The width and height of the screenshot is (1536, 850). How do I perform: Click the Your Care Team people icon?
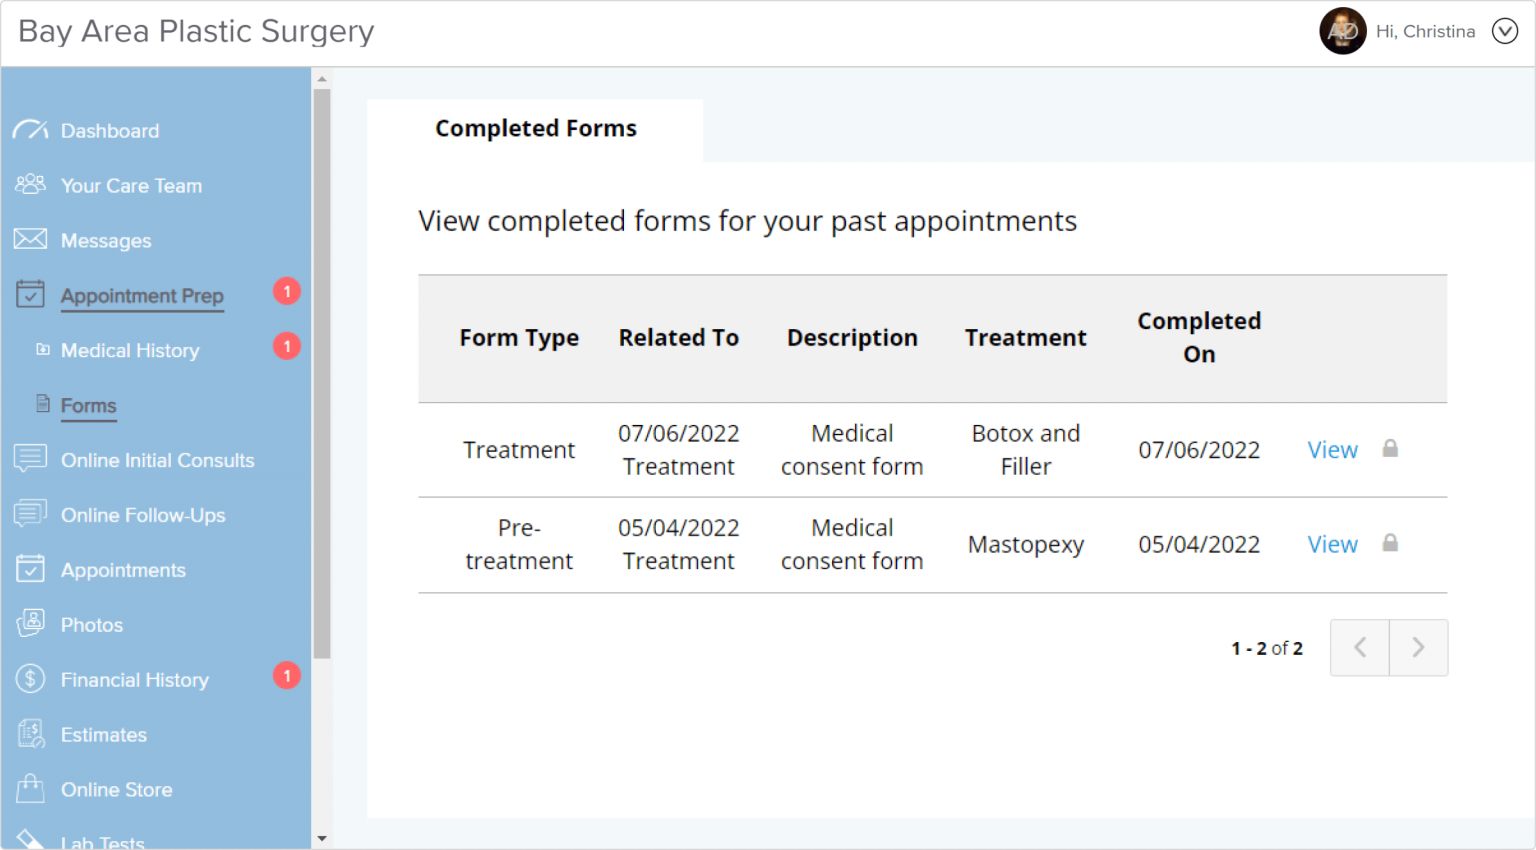[30, 184]
